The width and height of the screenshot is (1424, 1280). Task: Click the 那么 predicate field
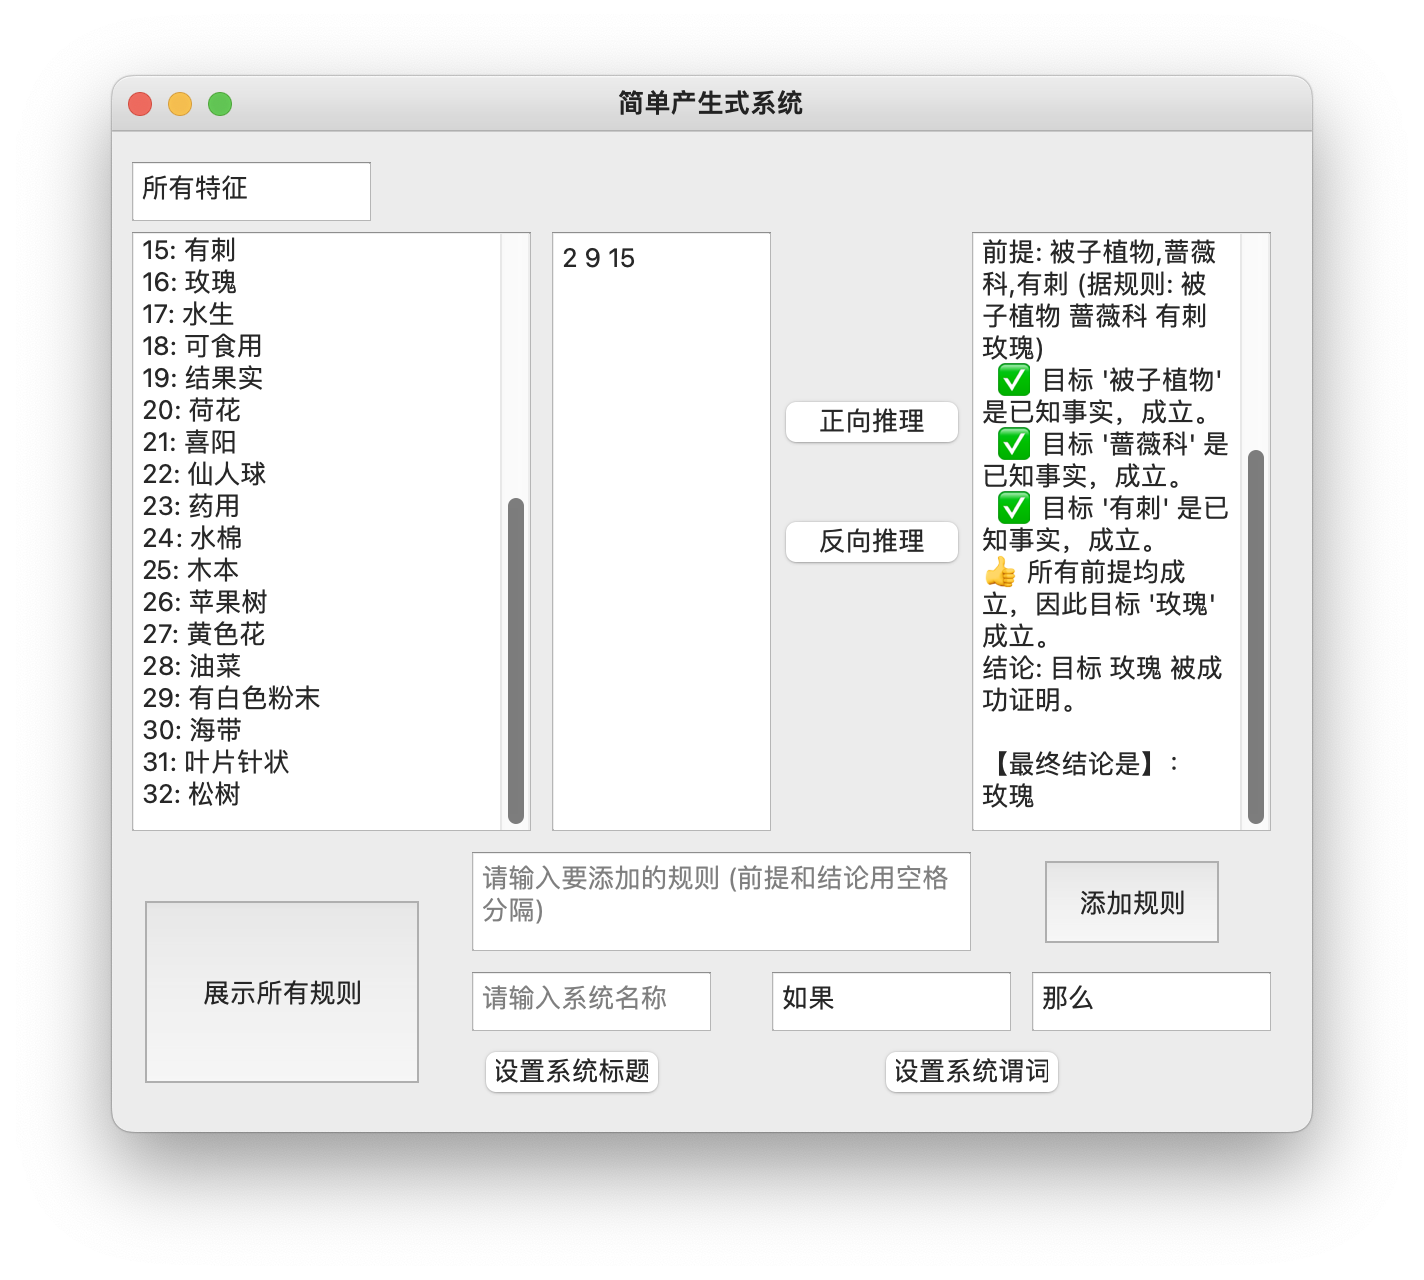coord(1151,1001)
